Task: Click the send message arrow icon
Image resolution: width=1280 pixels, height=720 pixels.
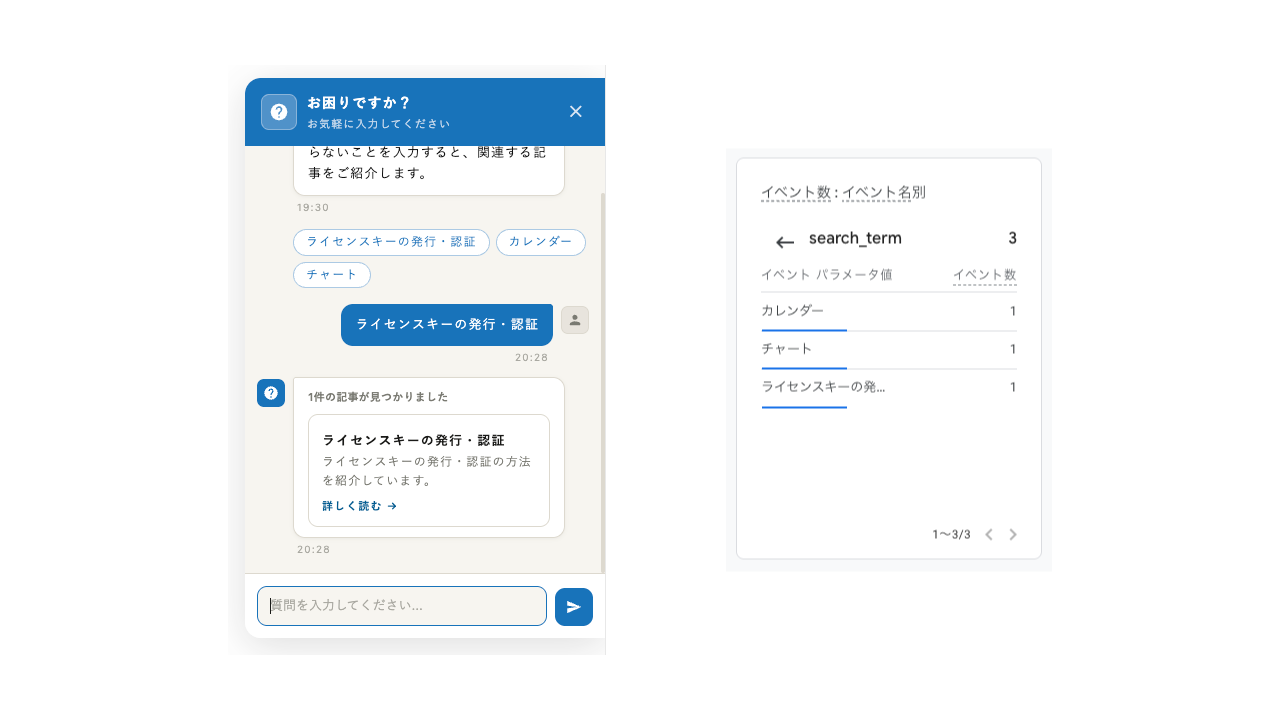Action: point(573,606)
